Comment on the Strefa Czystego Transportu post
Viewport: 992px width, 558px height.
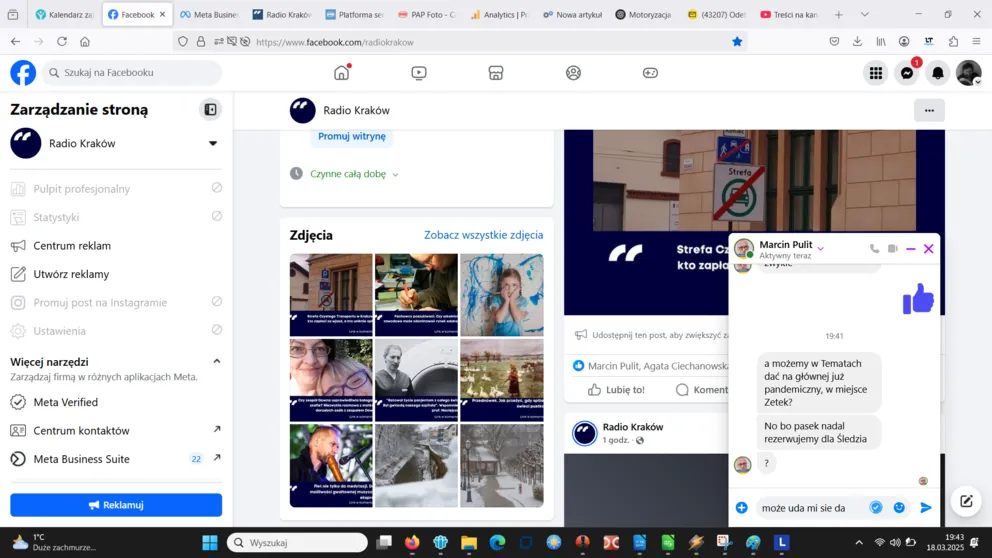pyautogui.click(x=702, y=390)
